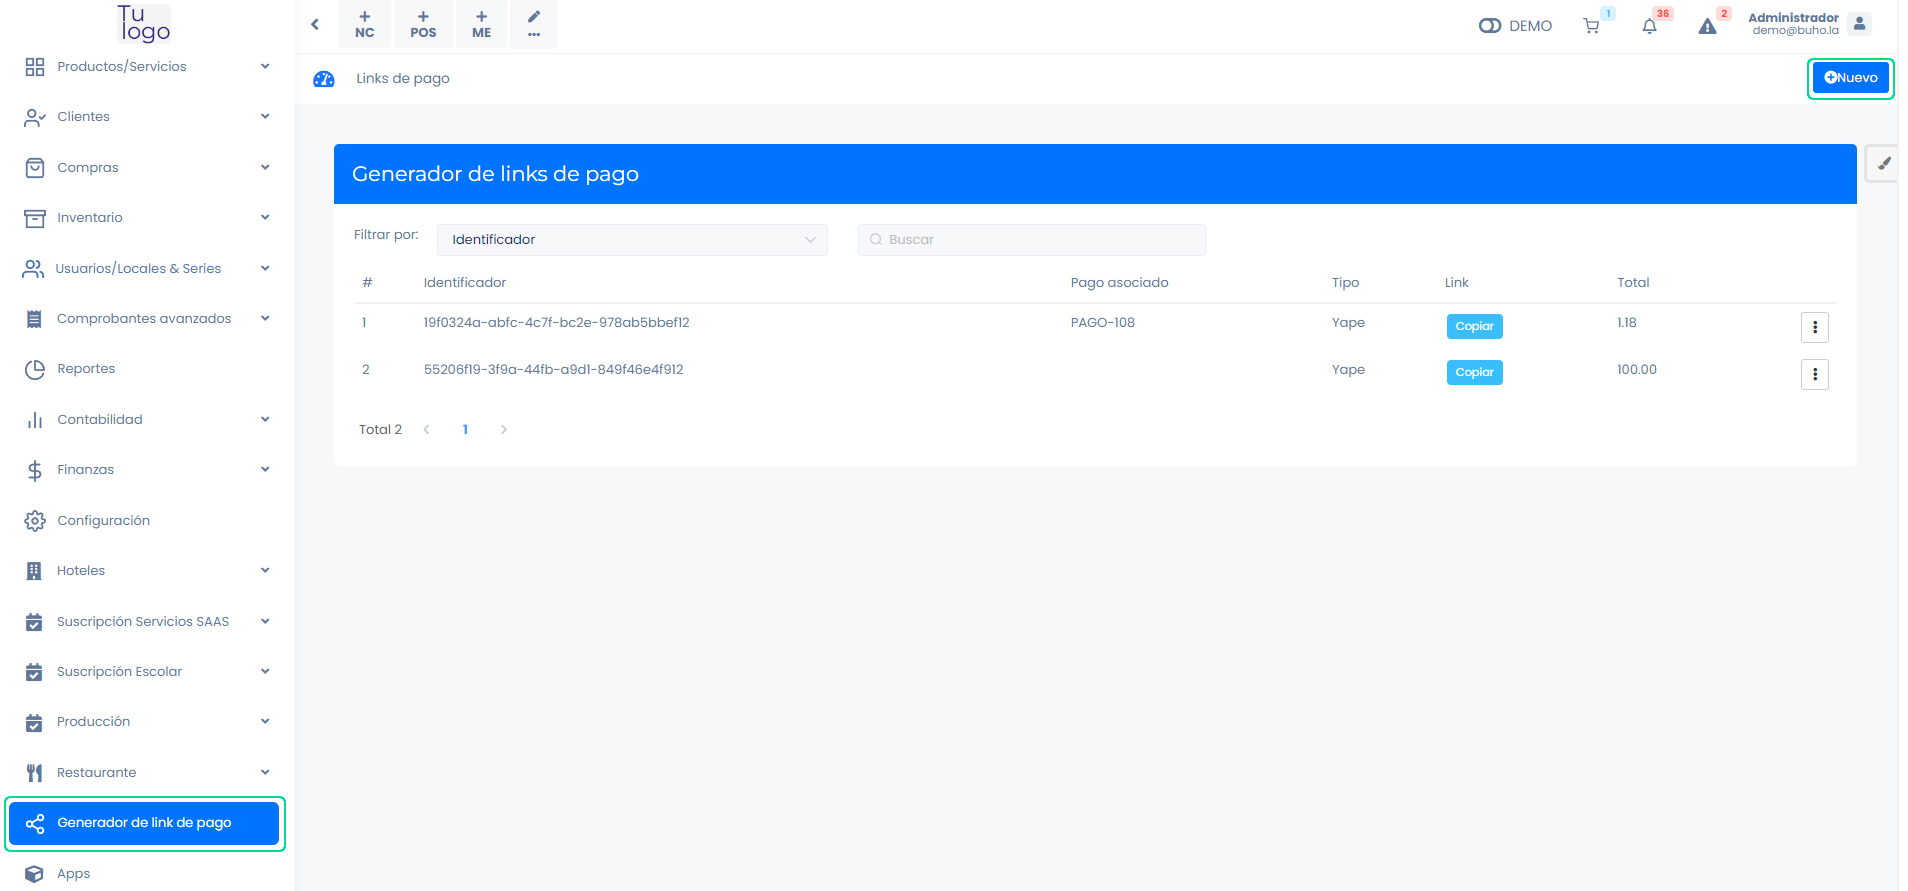
Task: Click the Nuevo button
Action: click(x=1850, y=78)
